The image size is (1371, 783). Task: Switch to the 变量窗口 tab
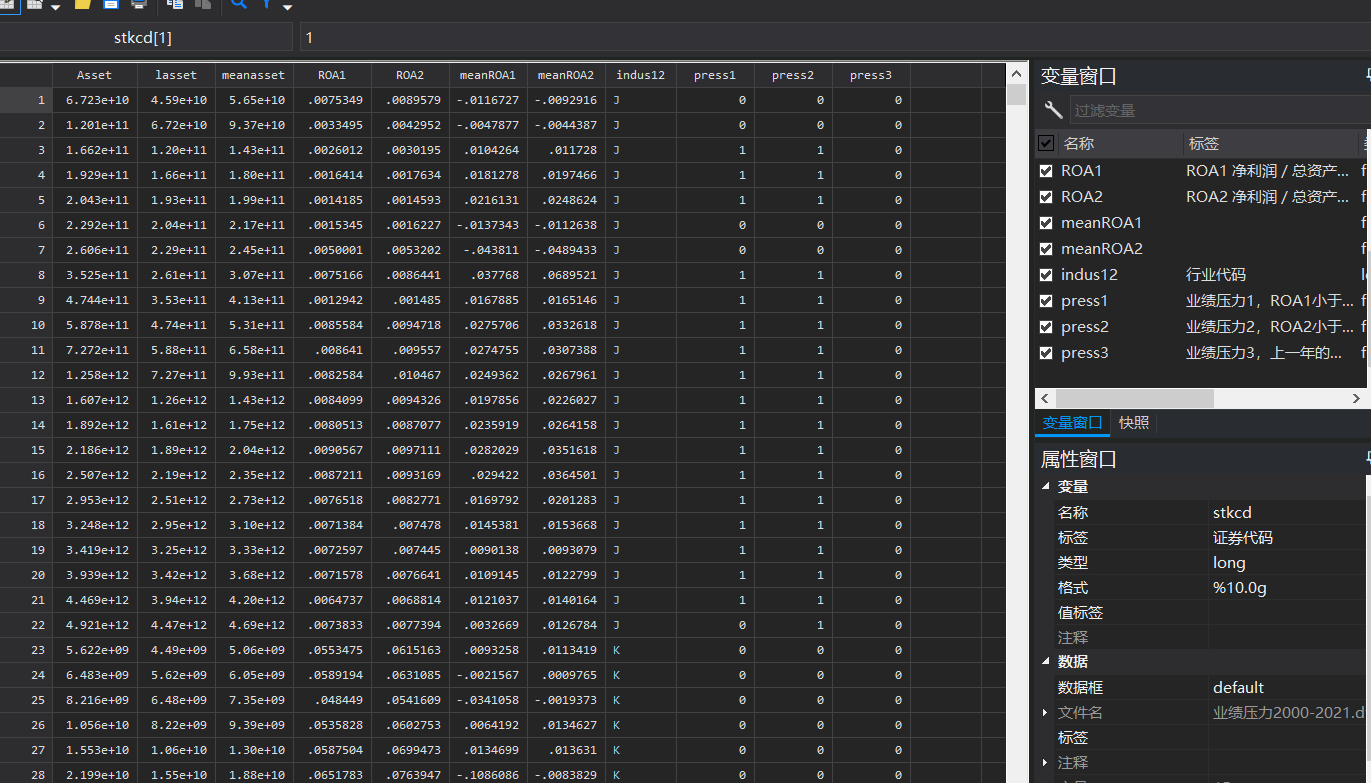coord(1072,423)
